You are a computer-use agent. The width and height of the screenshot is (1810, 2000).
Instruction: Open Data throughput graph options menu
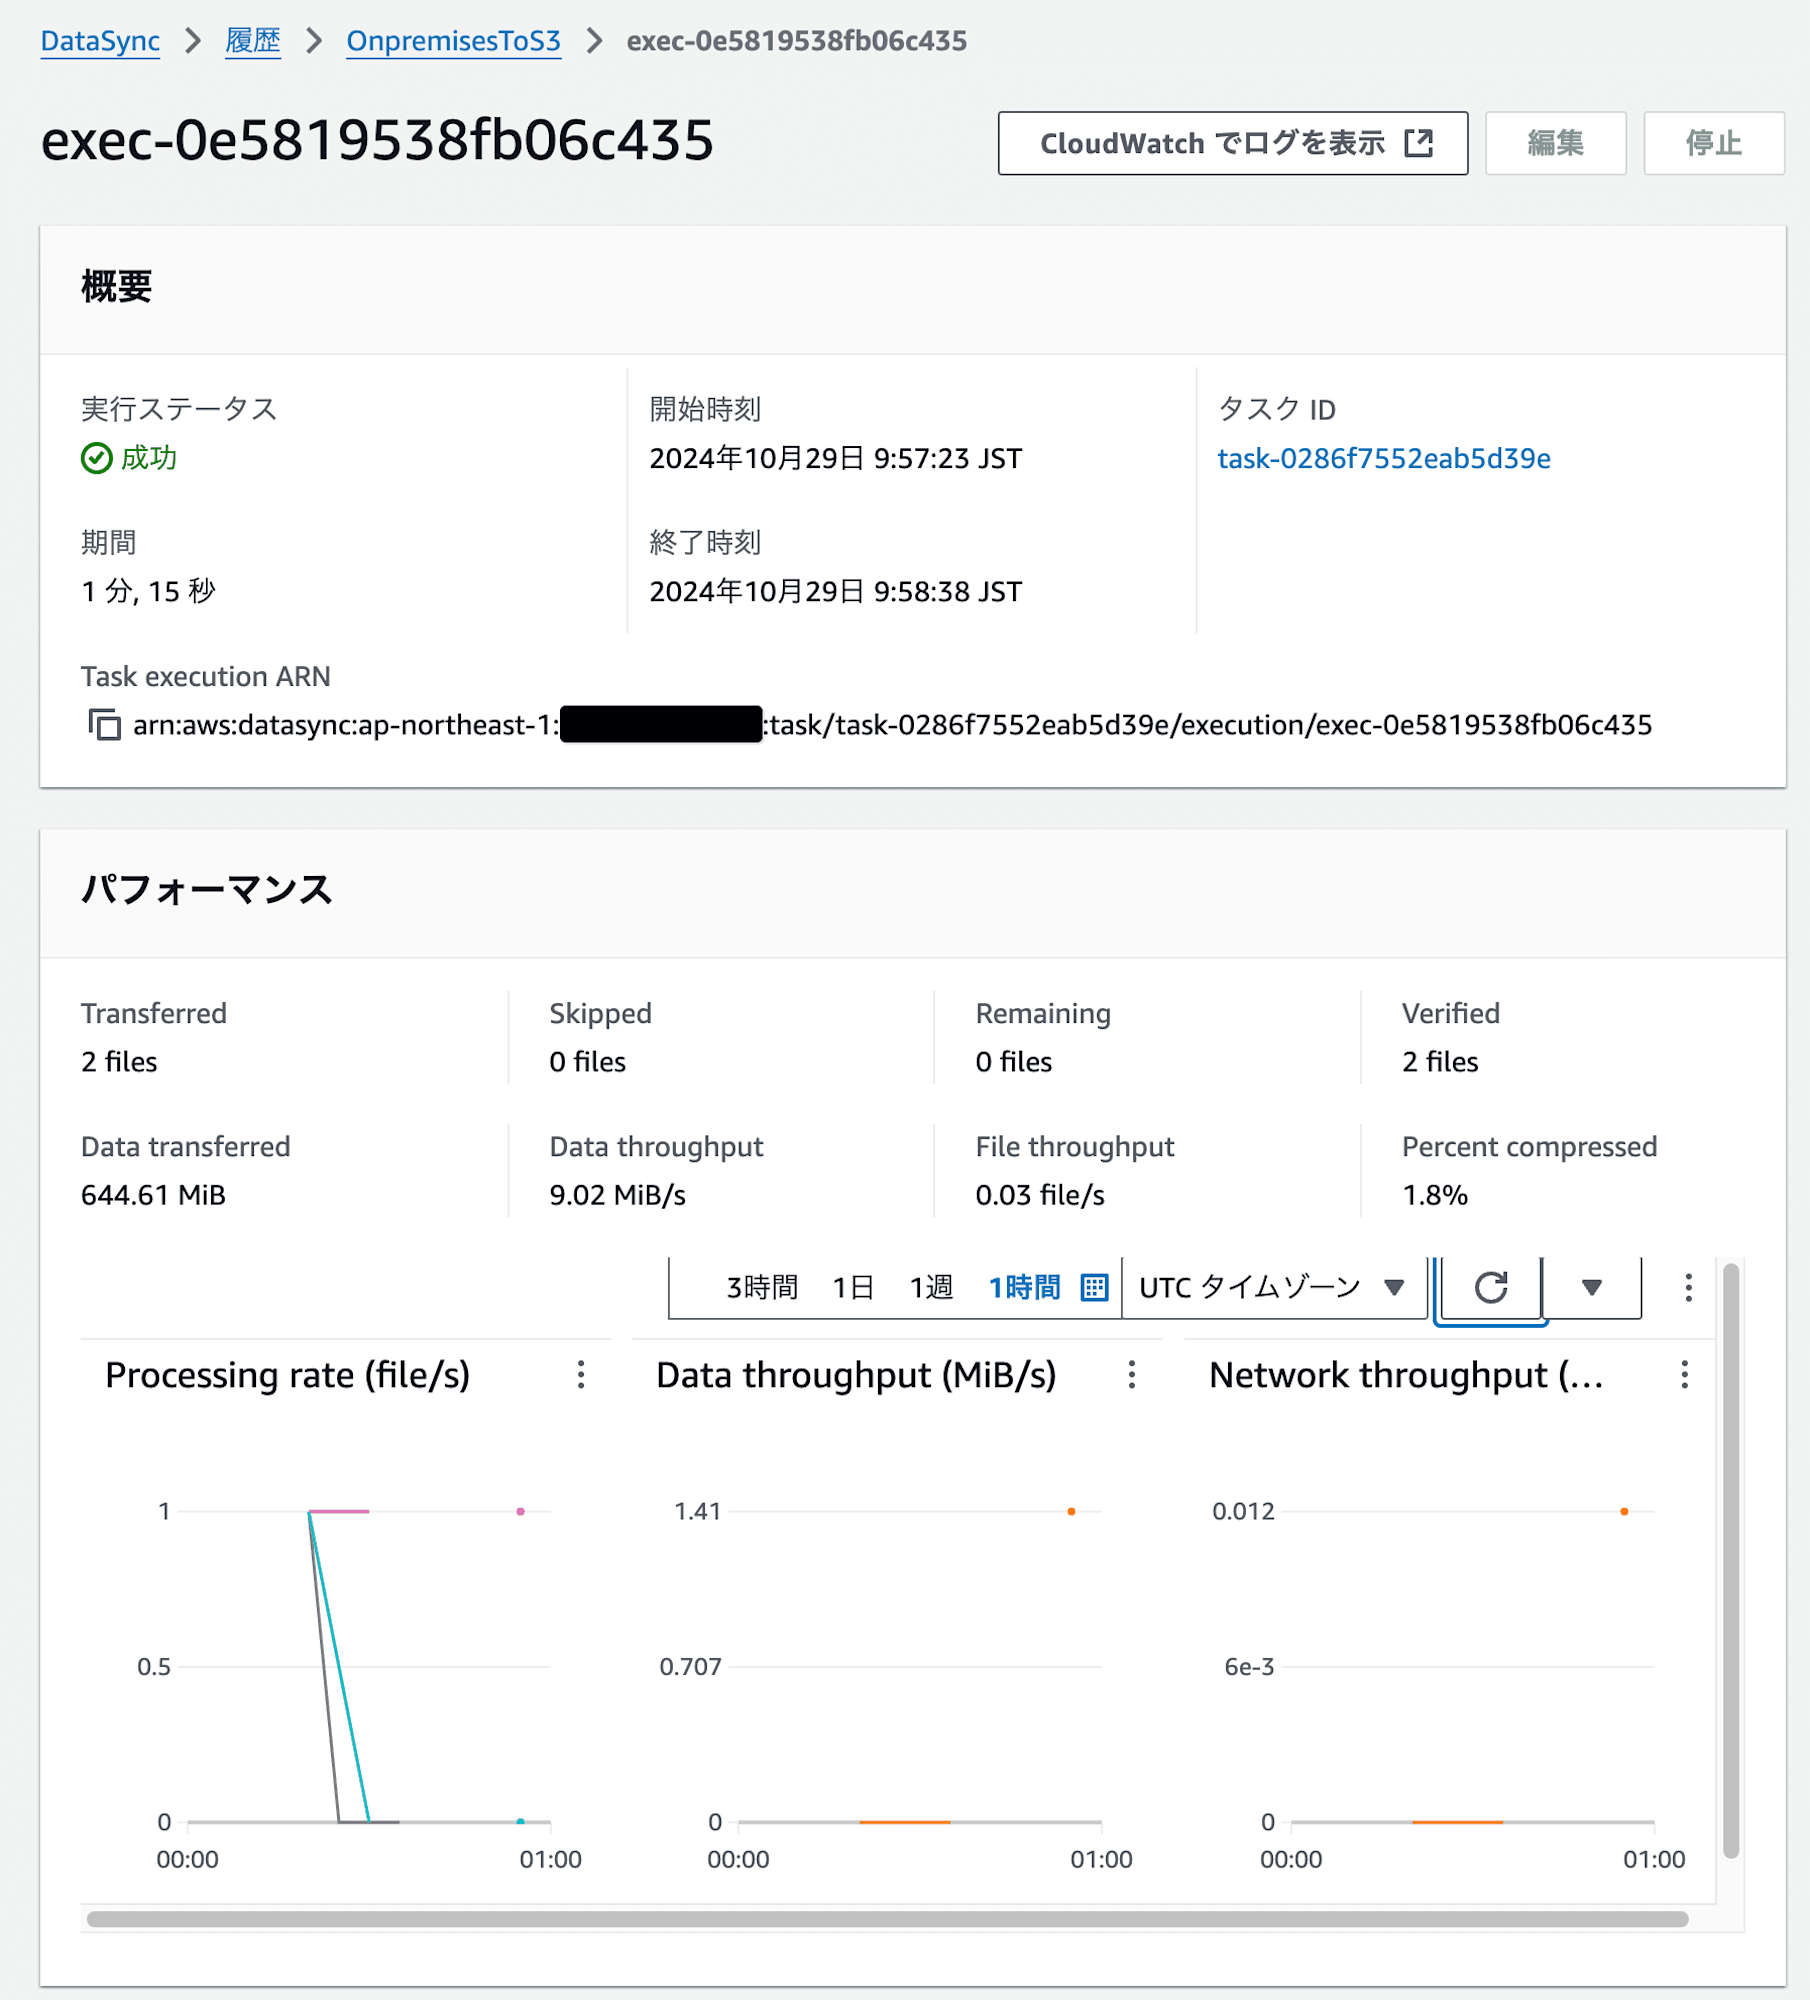pyautogui.click(x=1132, y=1375)
